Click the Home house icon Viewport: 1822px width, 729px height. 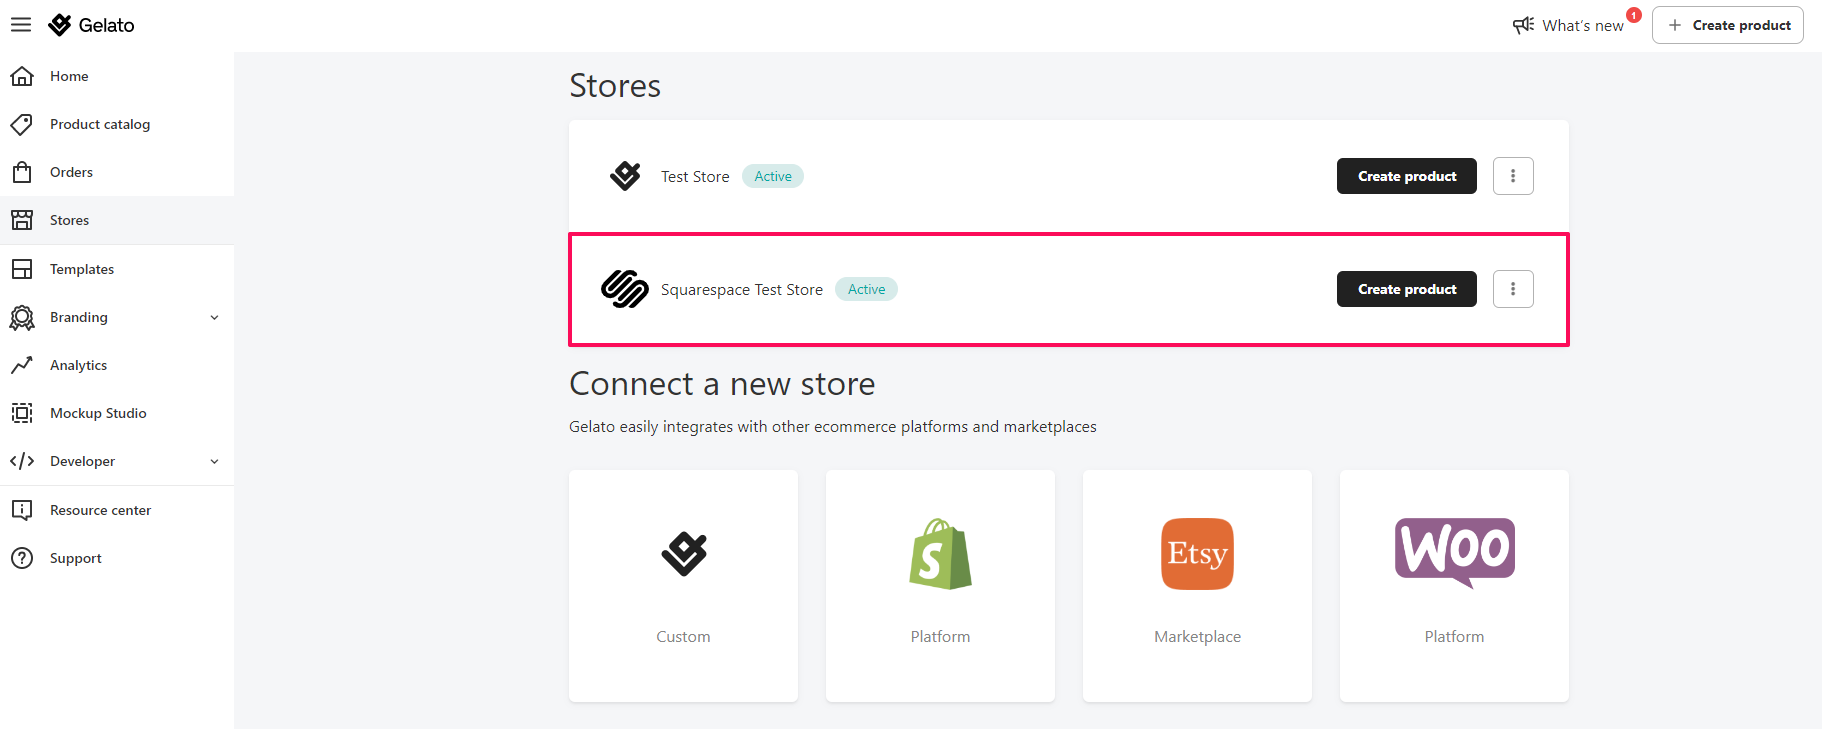(22, 76)
